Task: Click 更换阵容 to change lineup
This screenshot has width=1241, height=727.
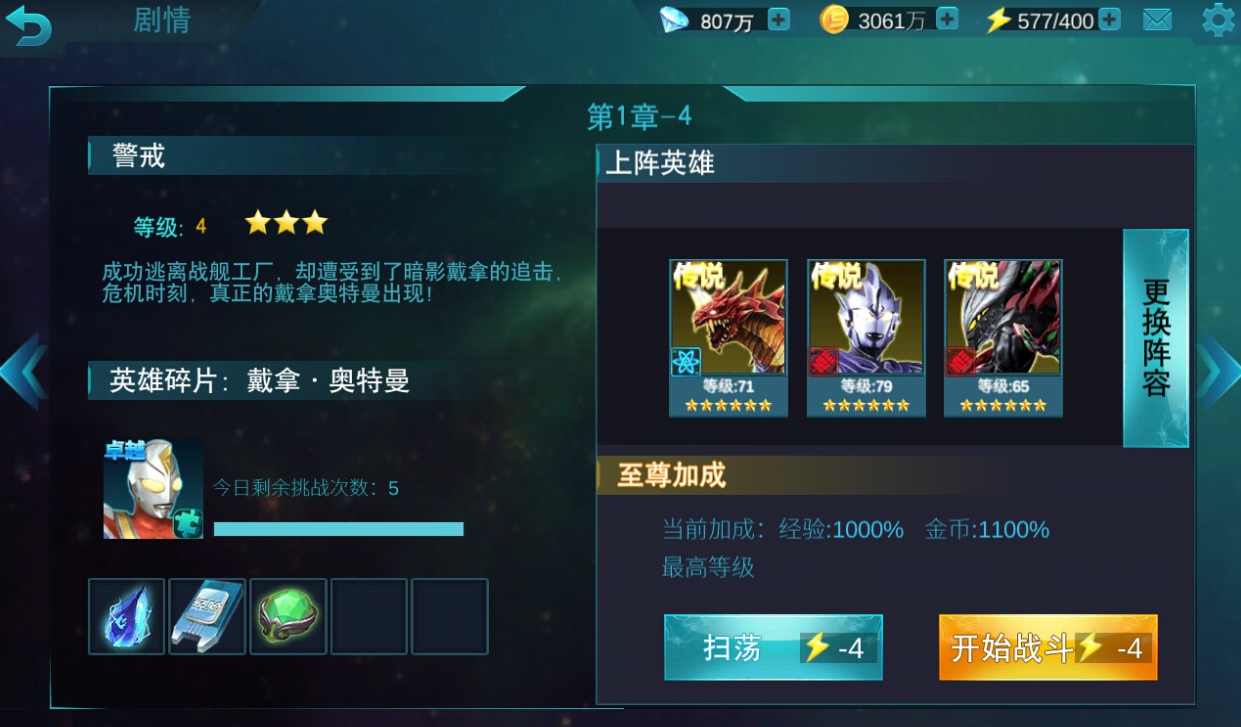Action: coord(1156,338)
